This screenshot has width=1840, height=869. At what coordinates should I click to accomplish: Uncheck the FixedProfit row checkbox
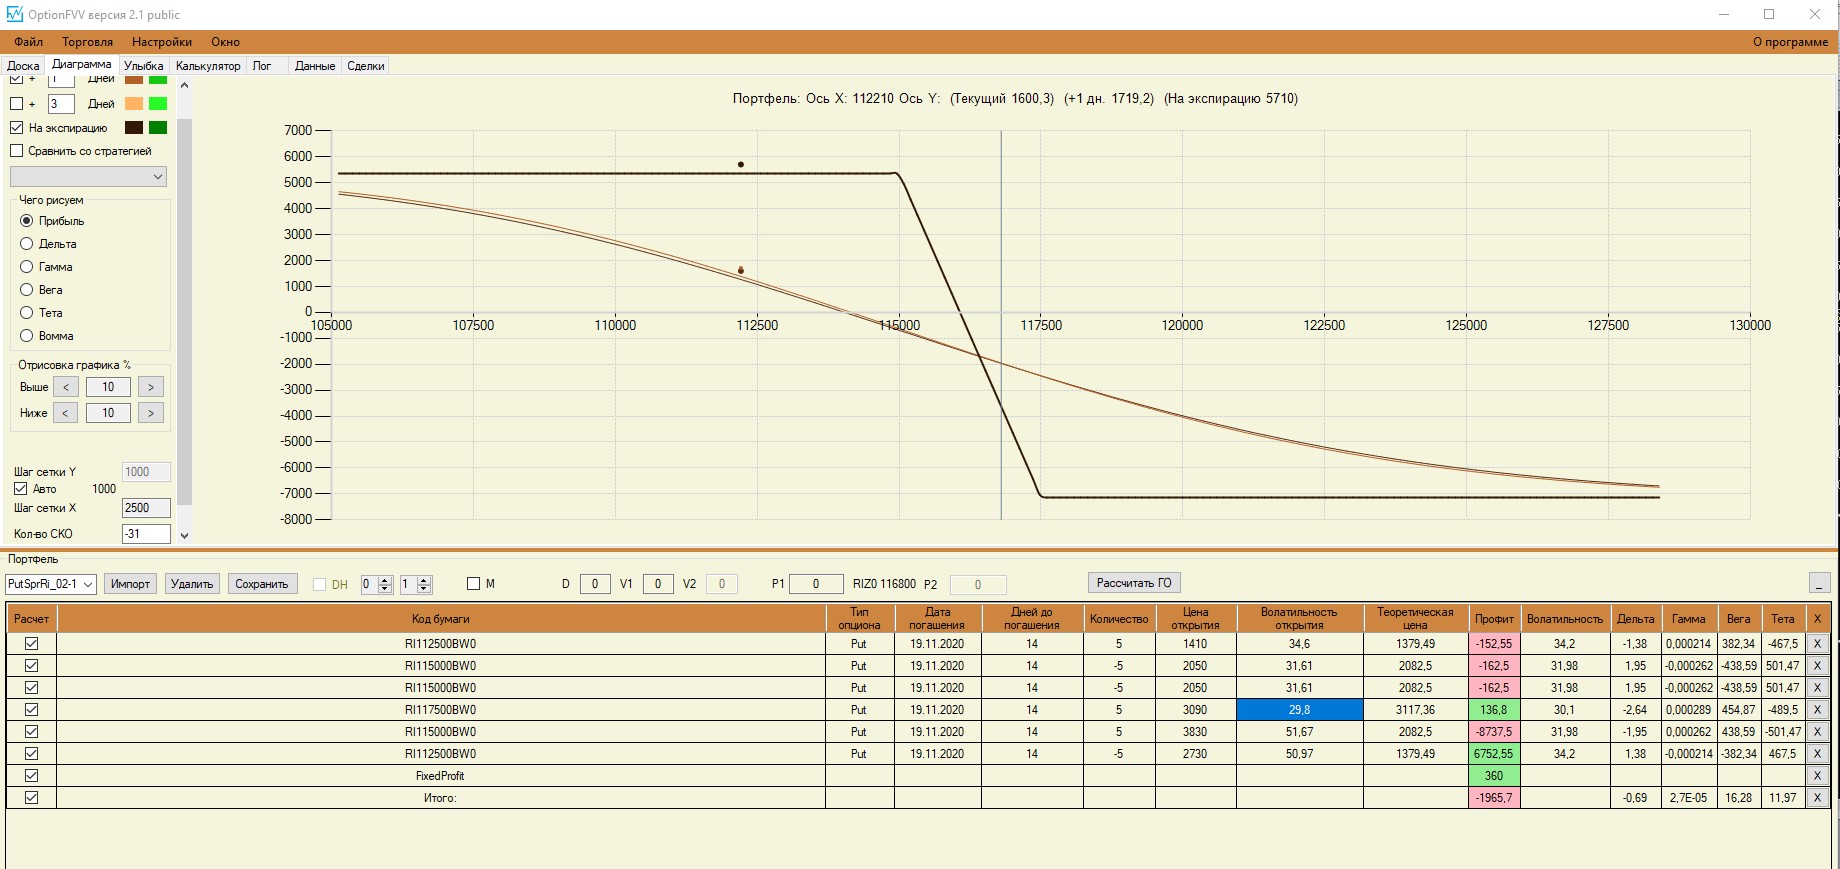31,776
